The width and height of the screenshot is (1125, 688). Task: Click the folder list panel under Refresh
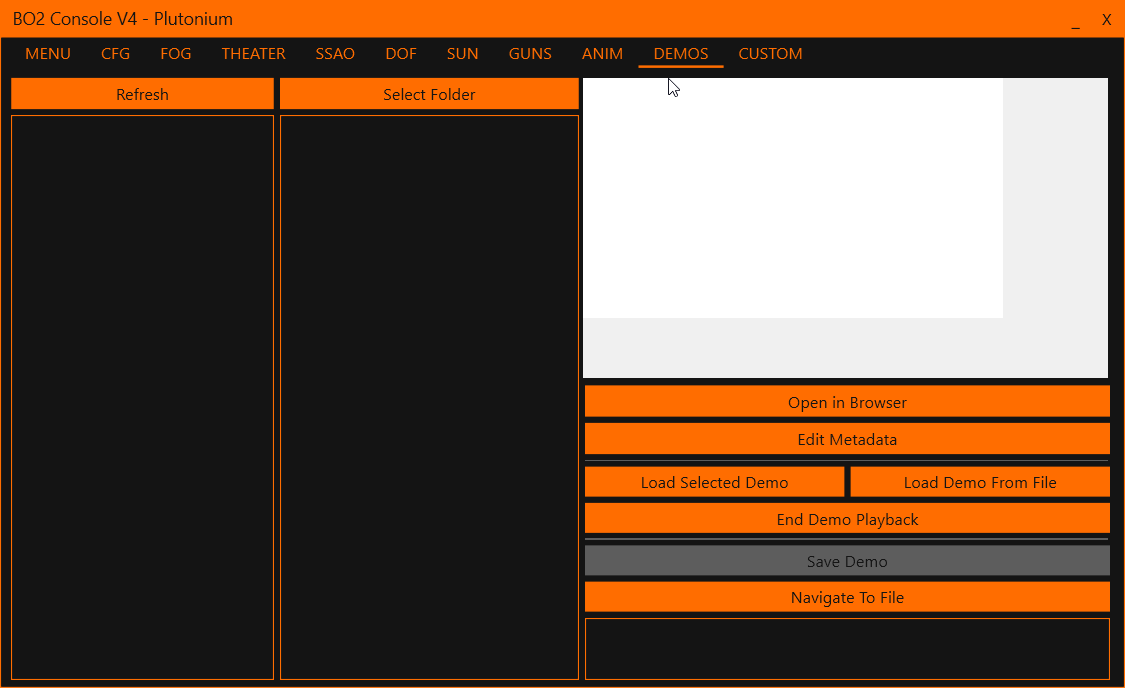click(142, 397)
